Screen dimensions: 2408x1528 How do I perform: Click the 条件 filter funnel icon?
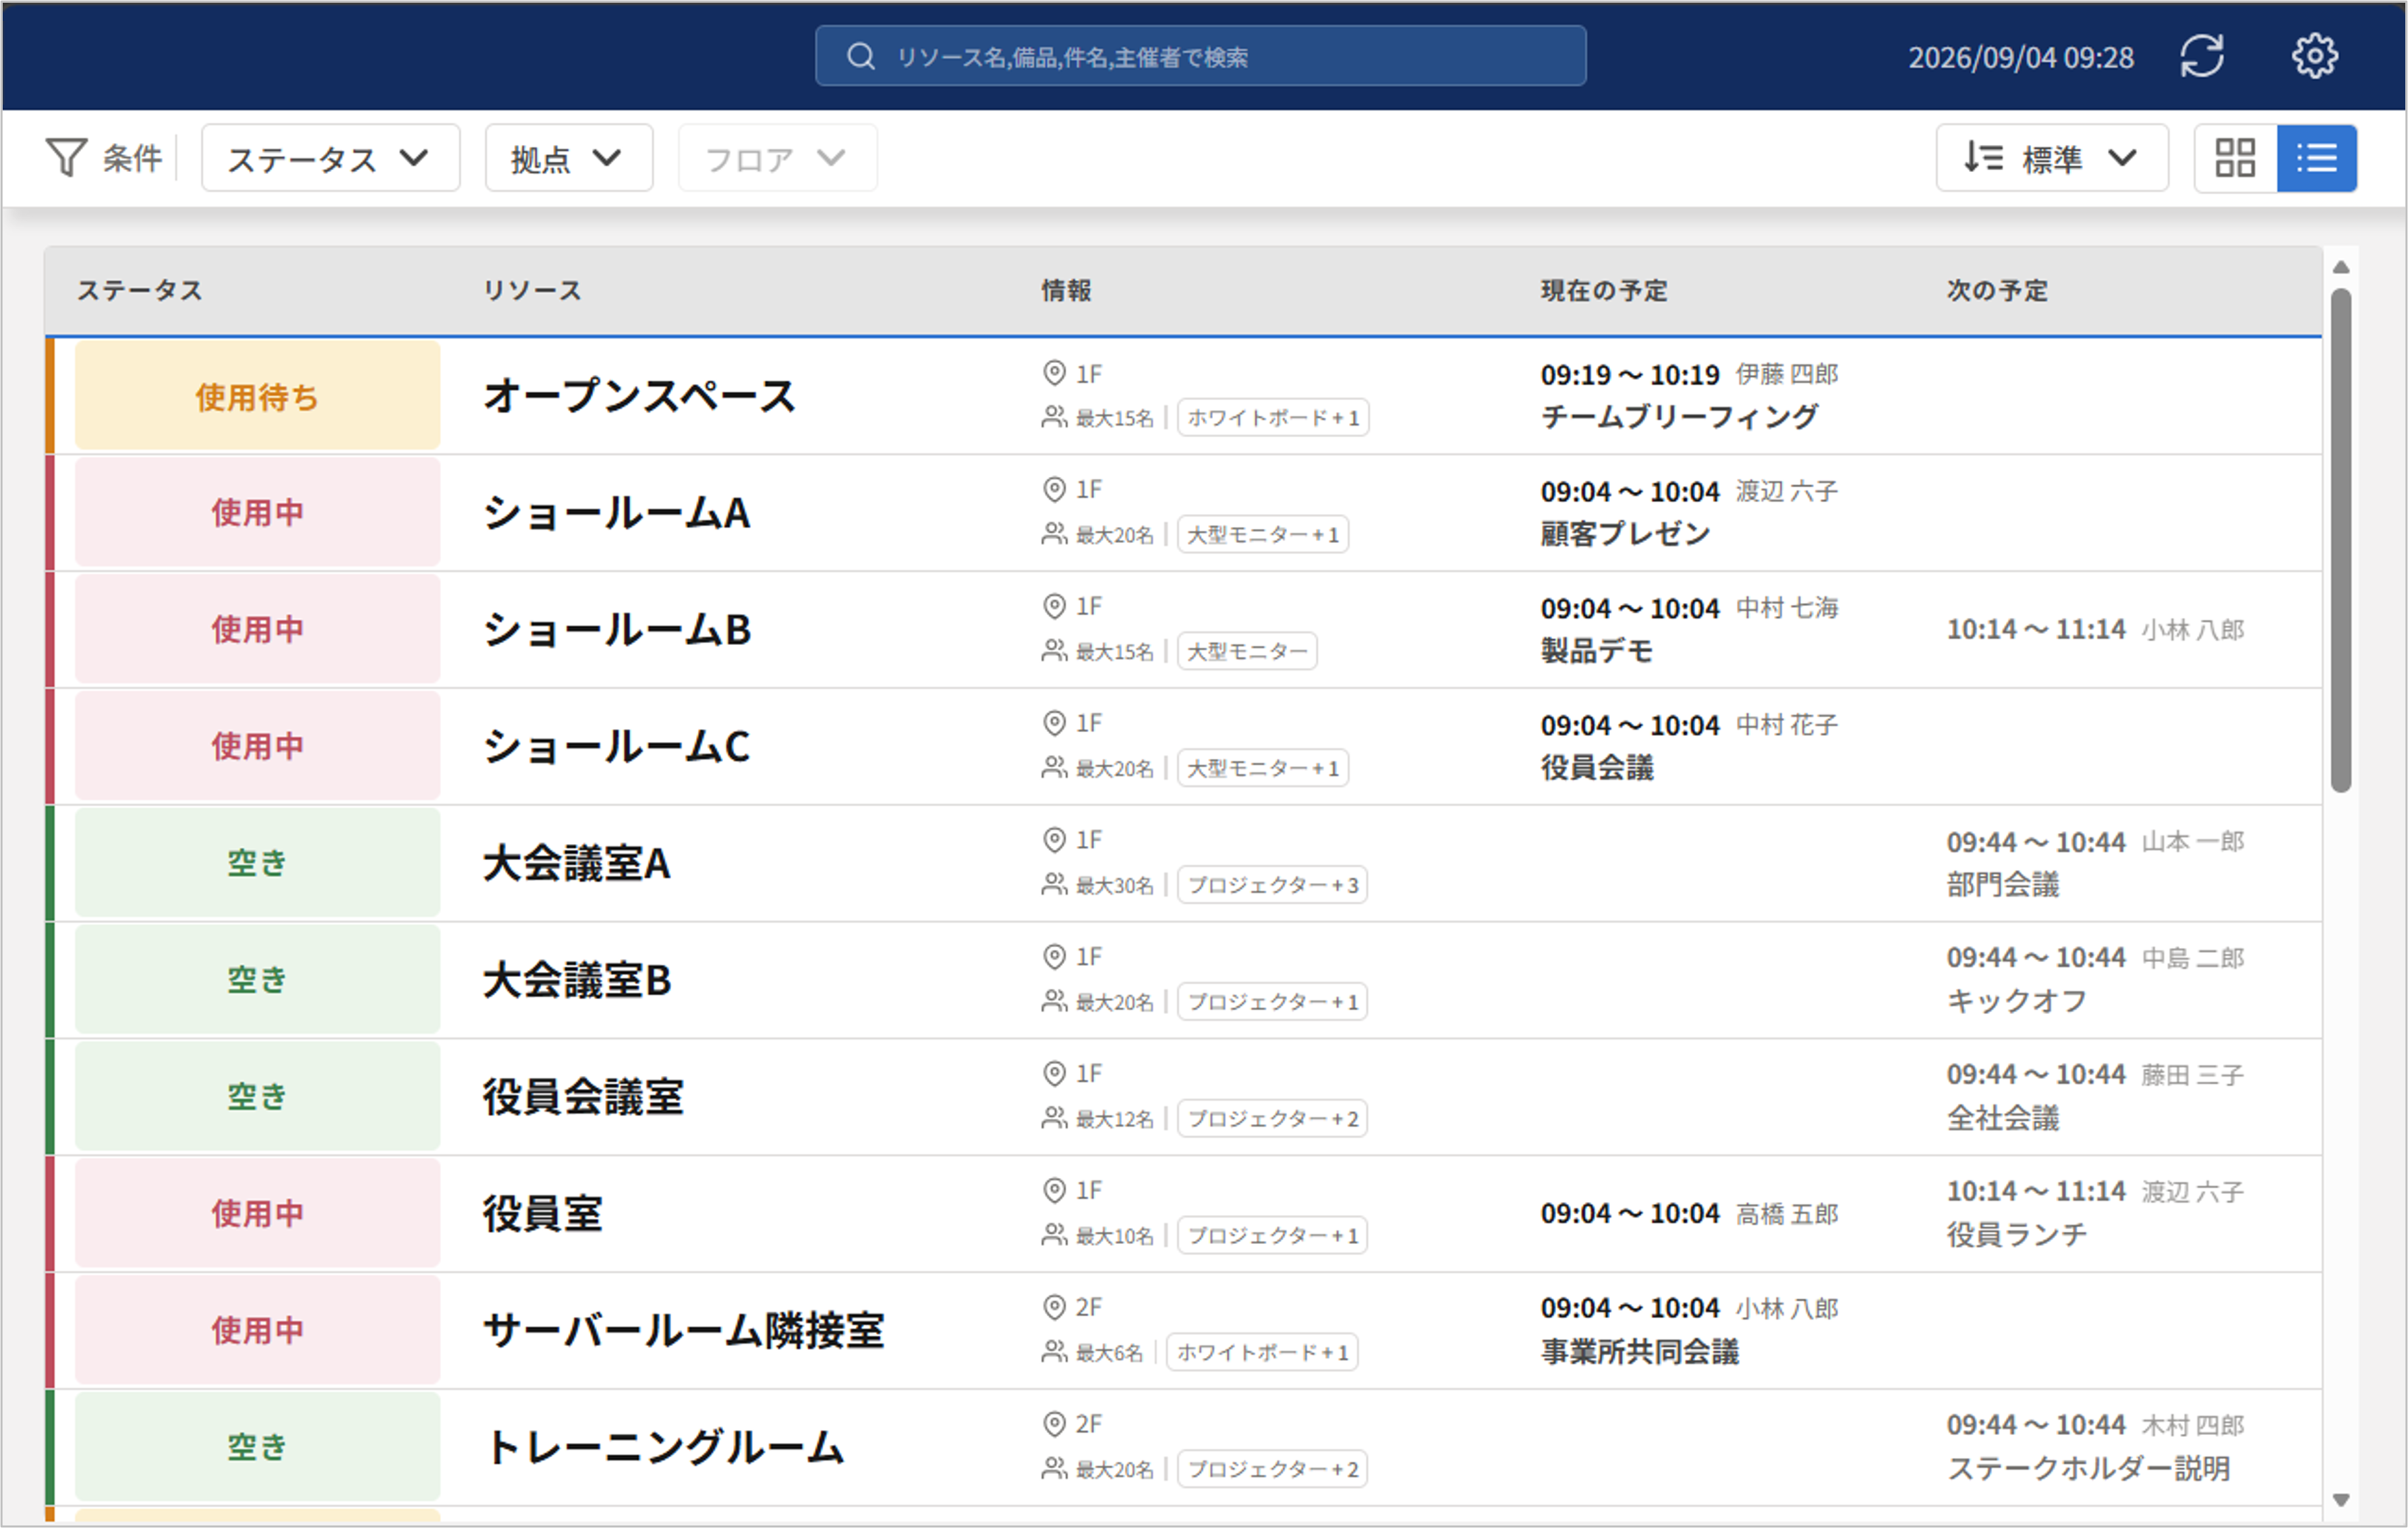point(66,157)
